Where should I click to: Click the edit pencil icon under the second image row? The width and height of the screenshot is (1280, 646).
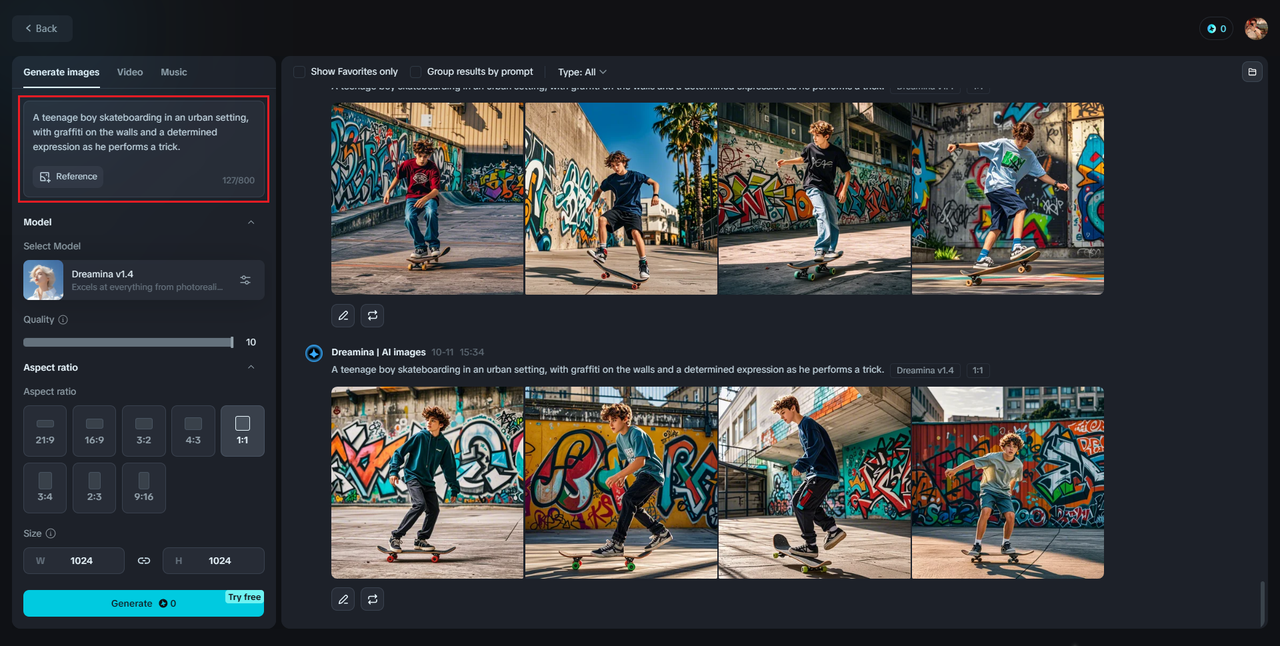pos(343,599)
